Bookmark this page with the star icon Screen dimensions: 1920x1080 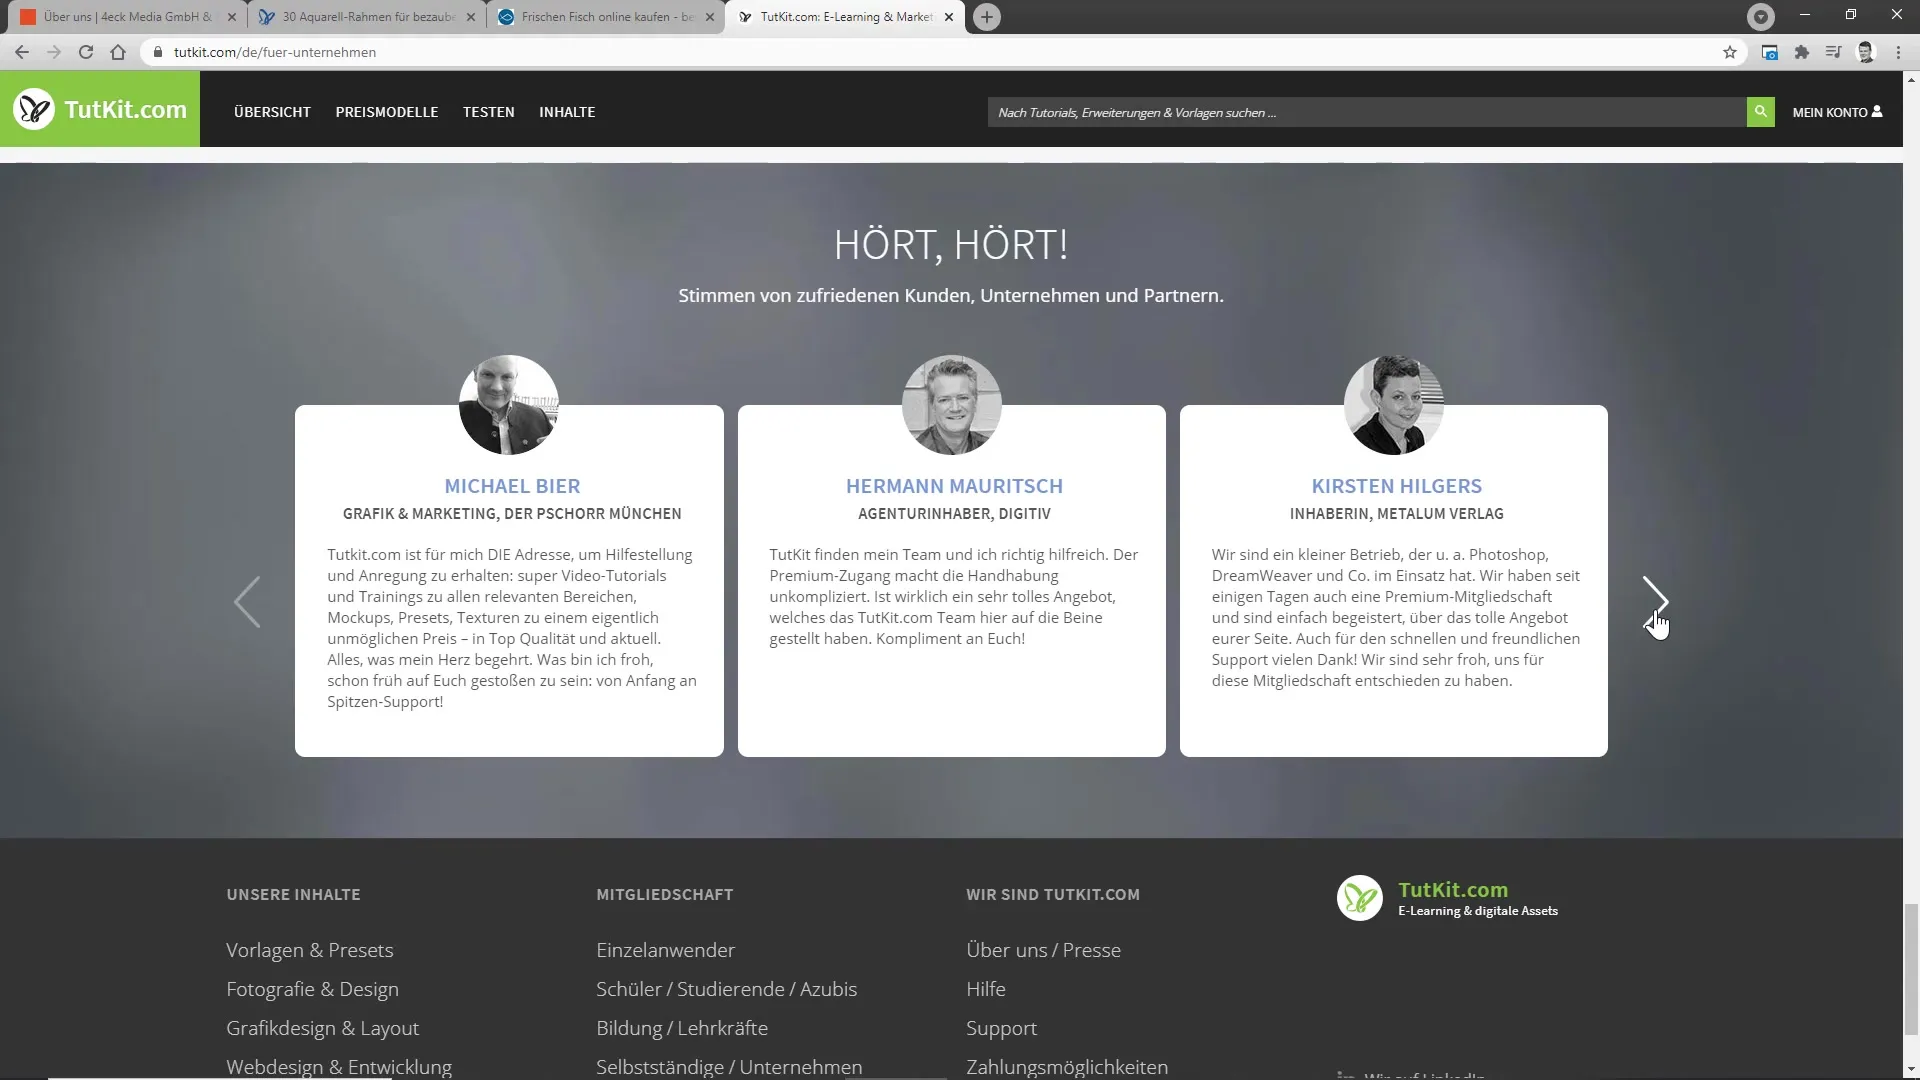pos(1730,52)
